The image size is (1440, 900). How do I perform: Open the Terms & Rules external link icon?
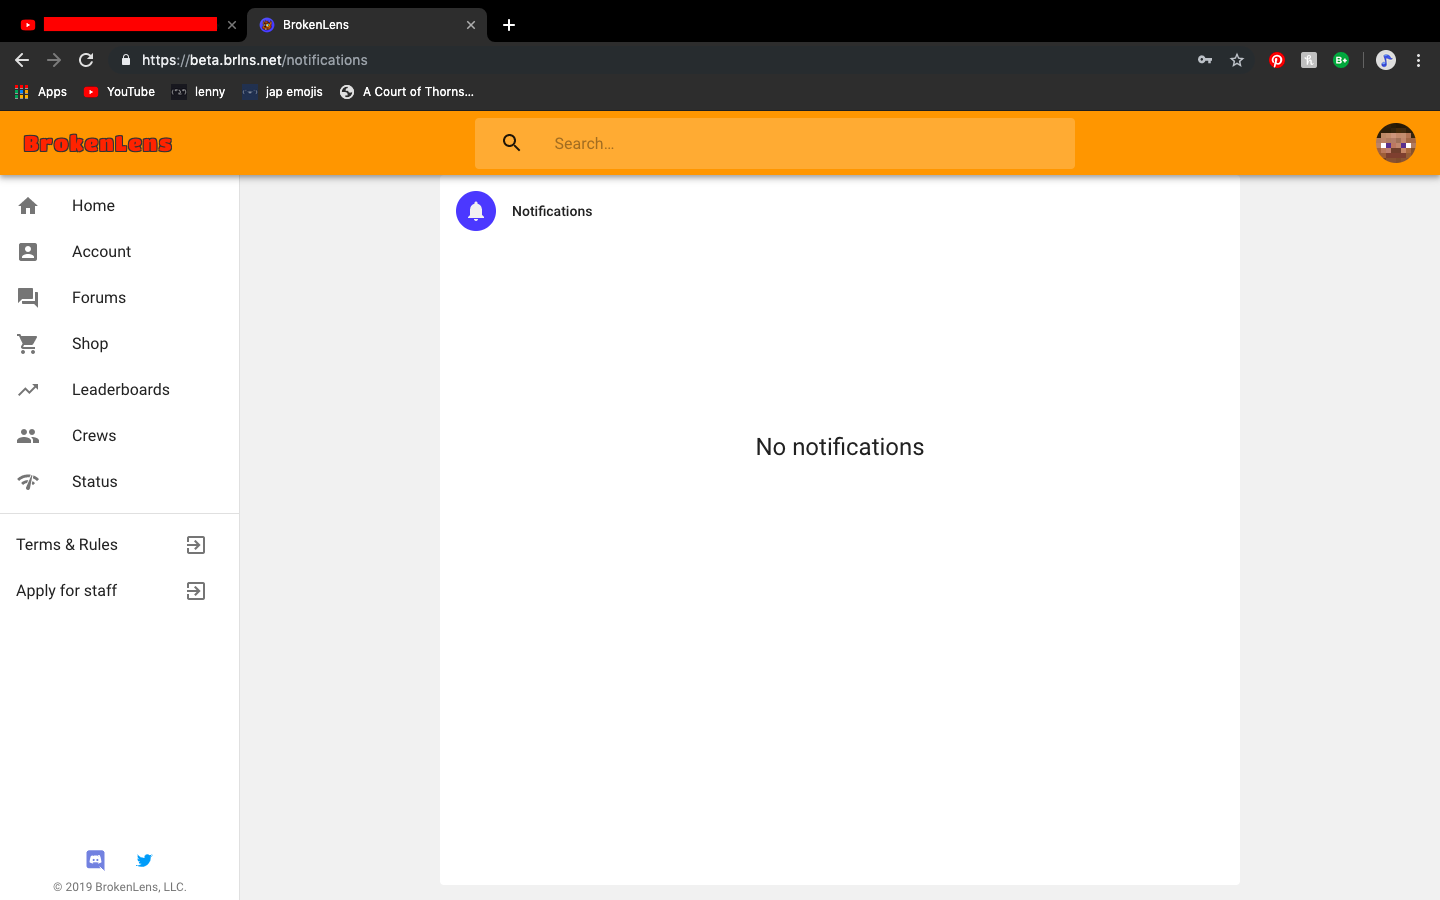pyautogui.click(x=196, y=545)
